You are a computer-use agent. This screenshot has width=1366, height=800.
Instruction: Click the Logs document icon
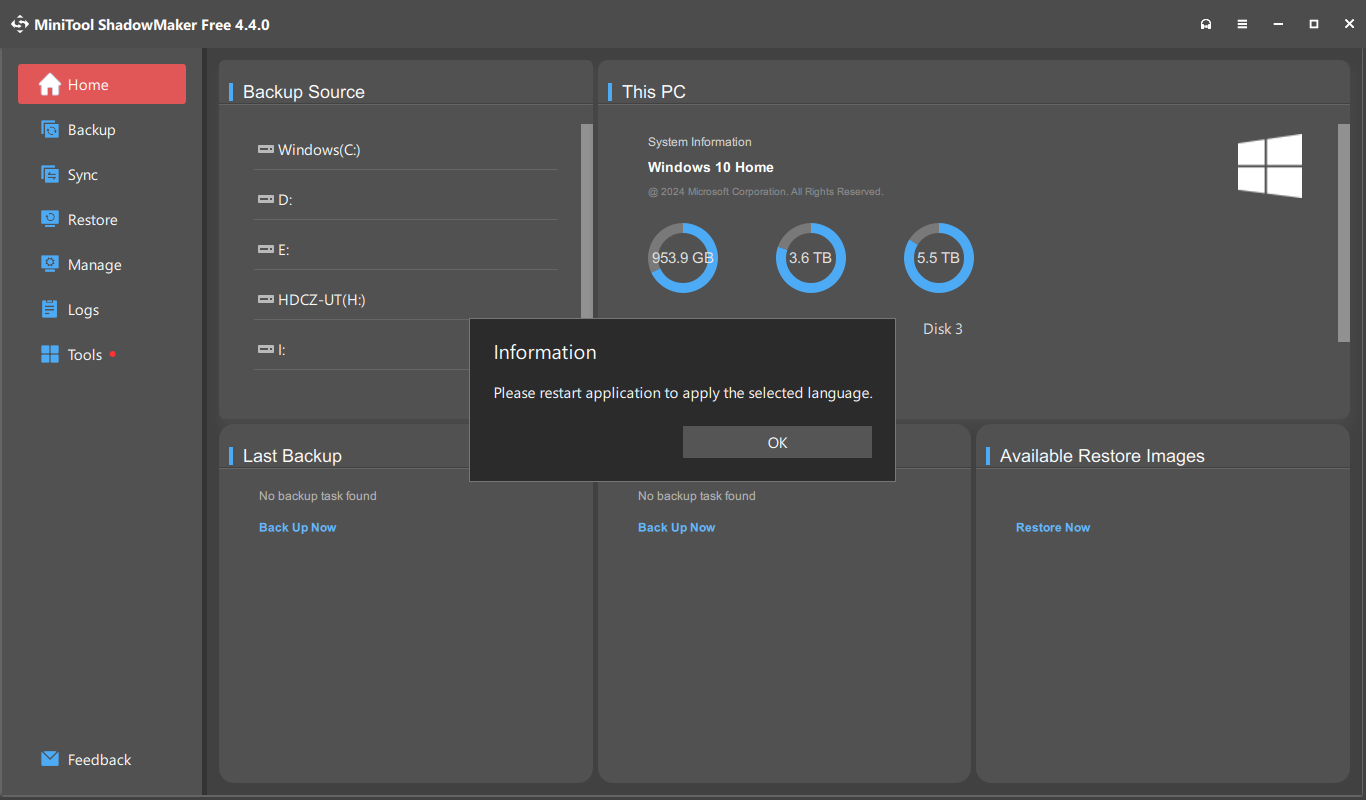click(50, 309)
